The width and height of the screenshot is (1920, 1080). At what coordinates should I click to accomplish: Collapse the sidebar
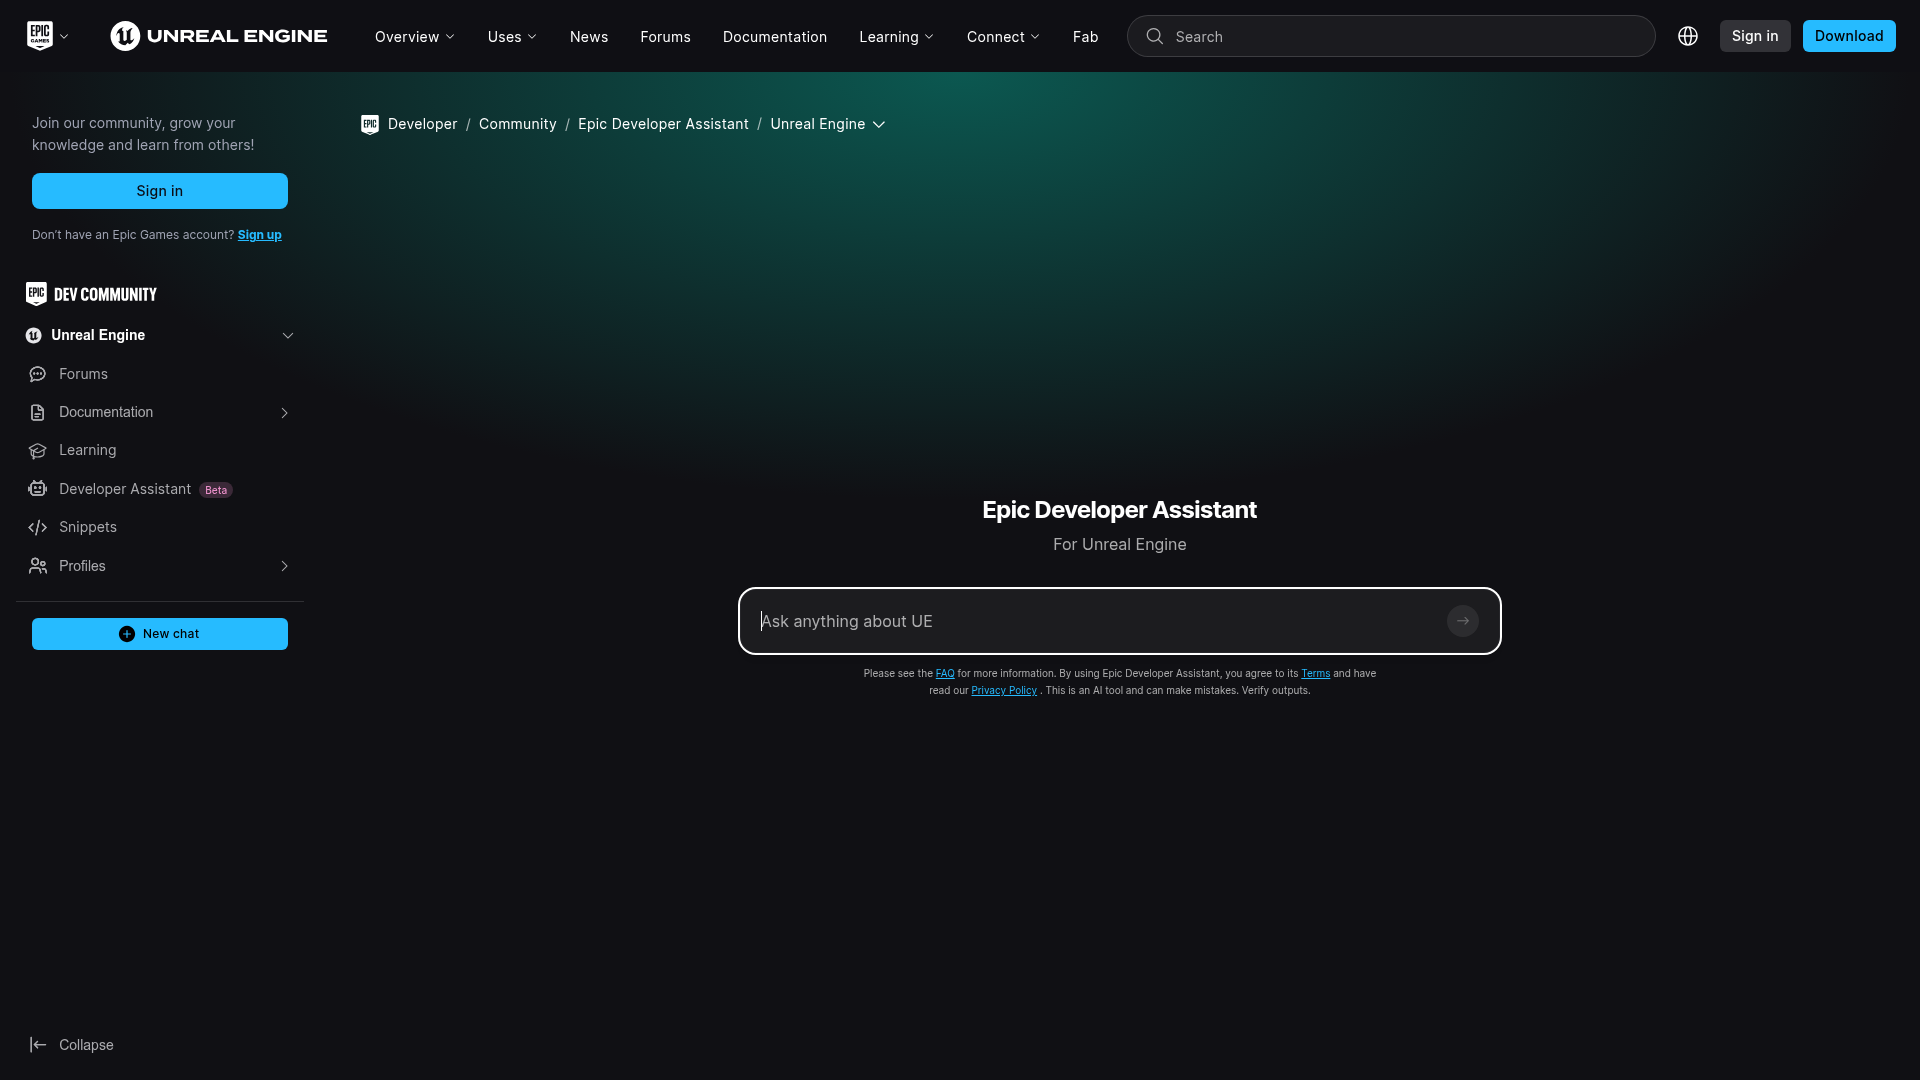[x=72, y=1045]
